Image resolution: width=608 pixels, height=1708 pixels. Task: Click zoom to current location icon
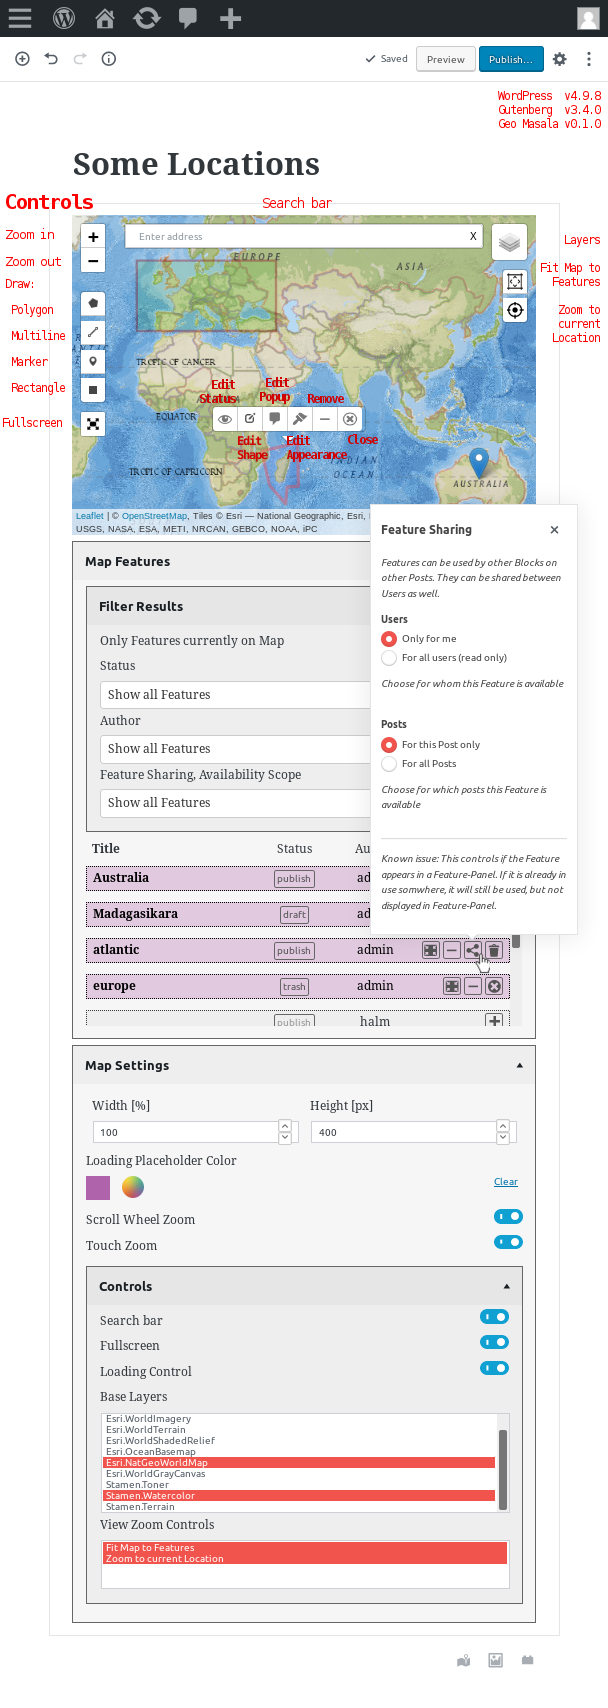(x=515, y=310)
